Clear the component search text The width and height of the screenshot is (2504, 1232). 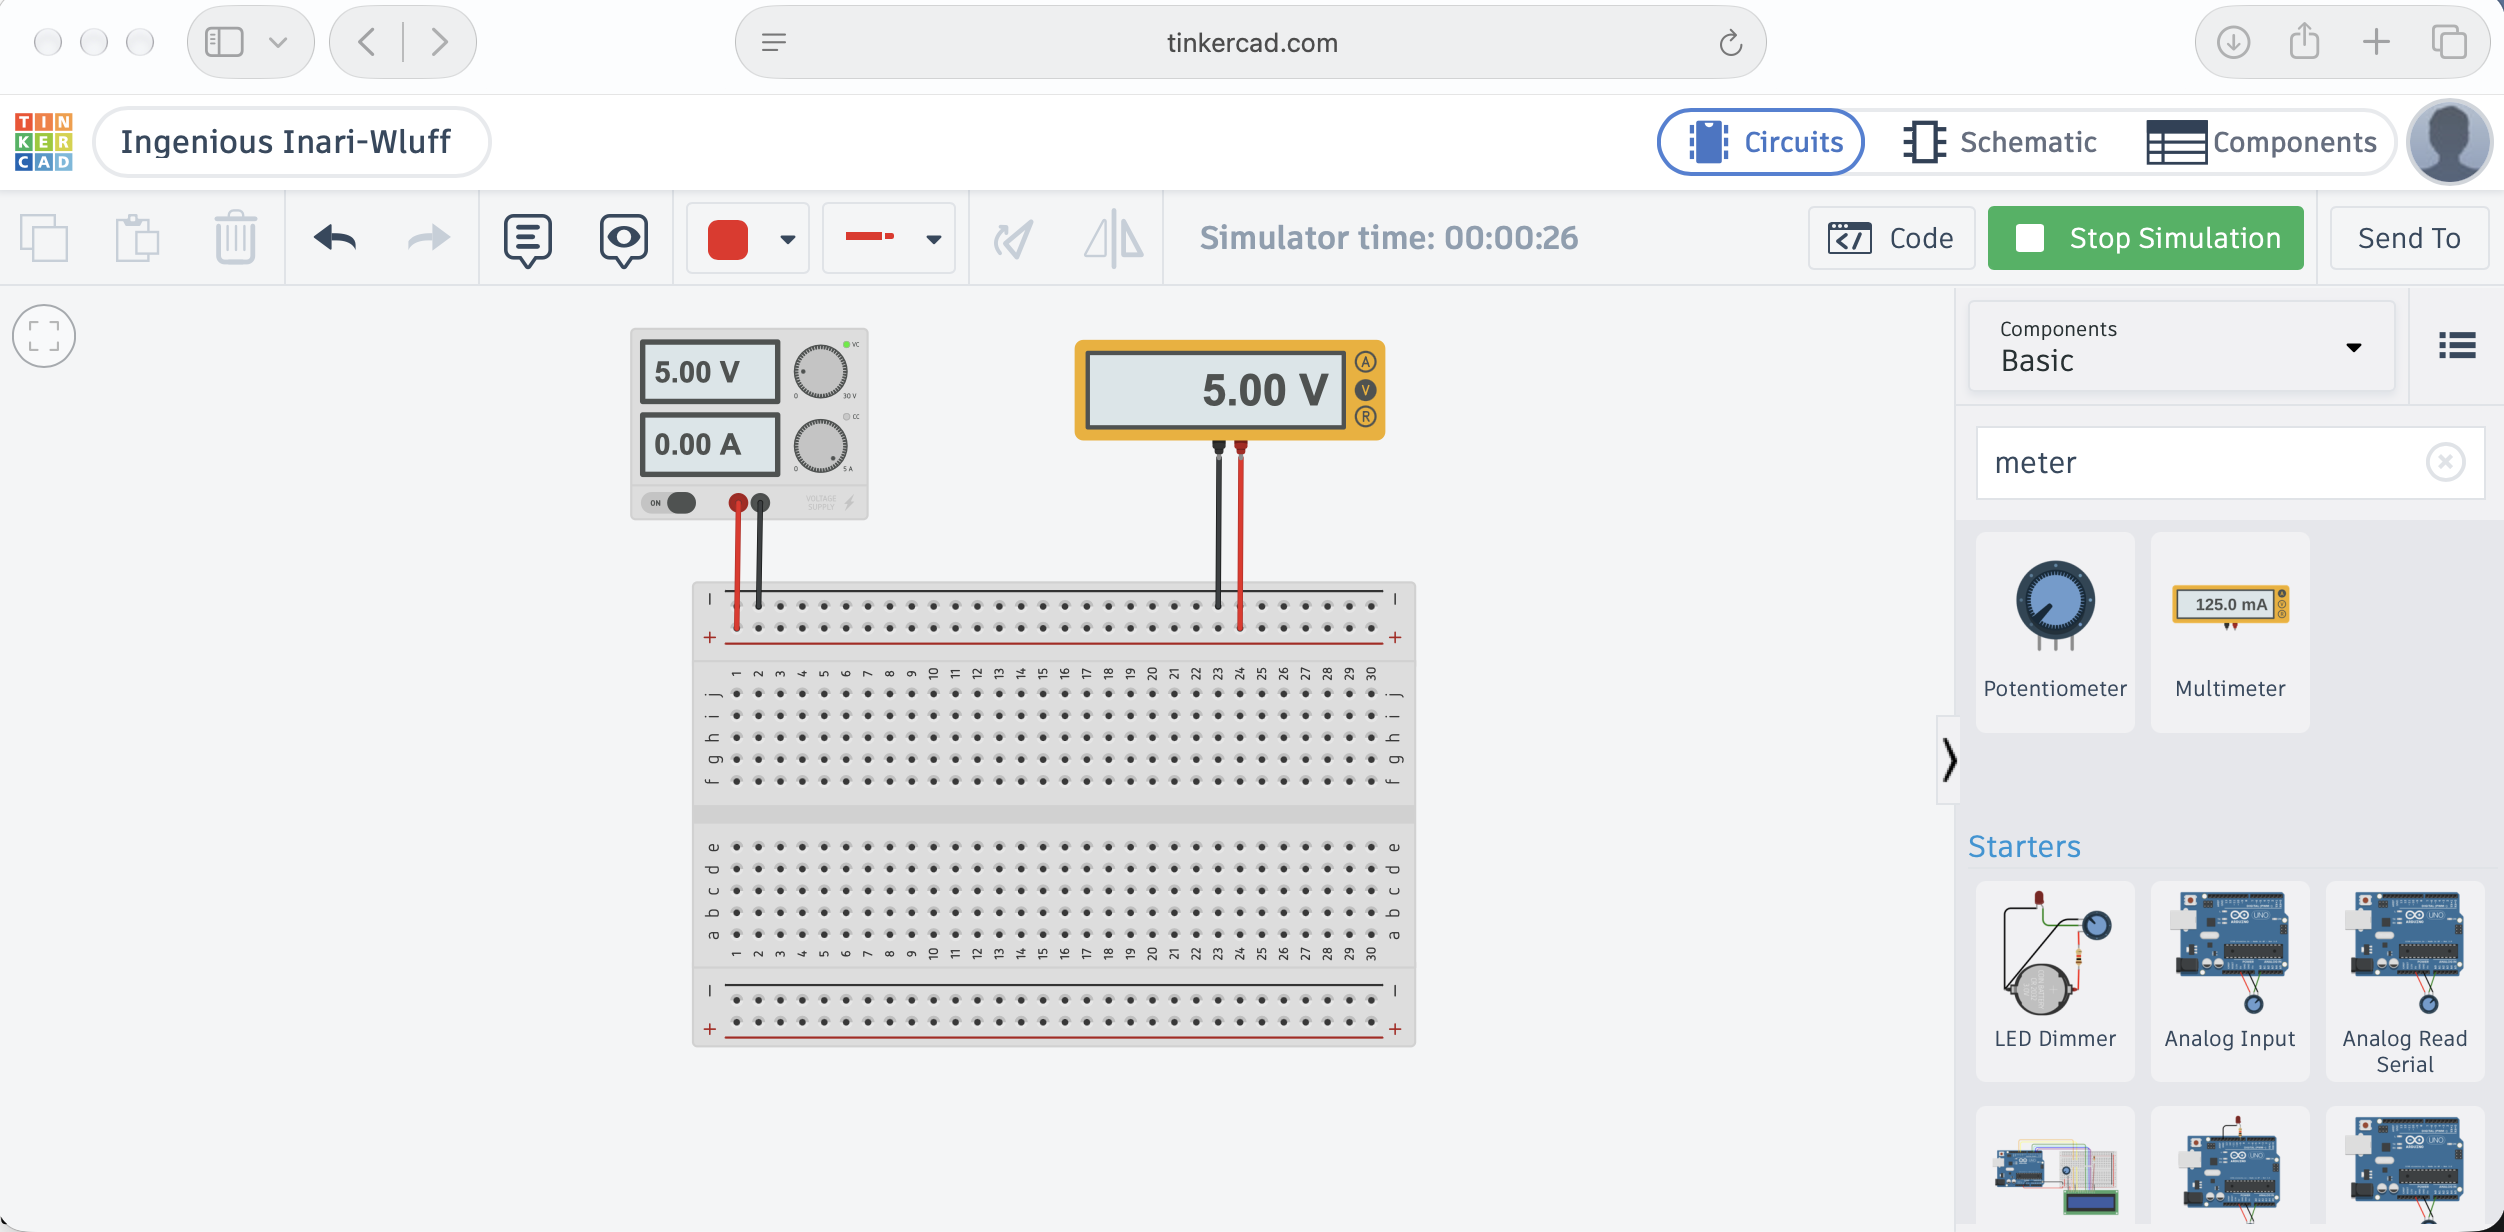click(2445, 462)
